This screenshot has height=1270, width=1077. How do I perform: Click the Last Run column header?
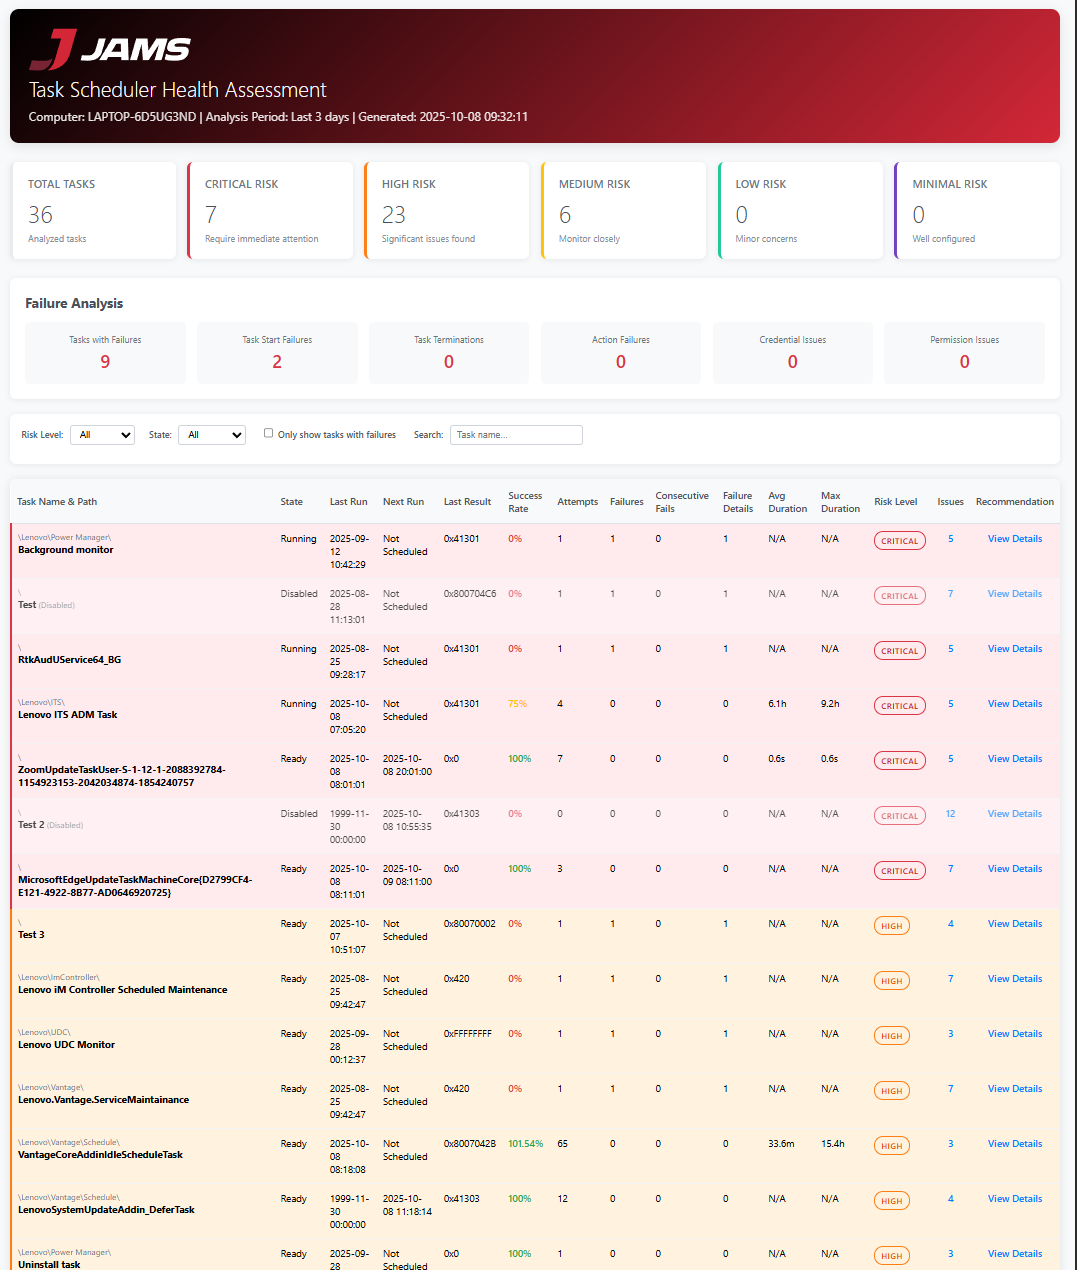(348, 502)
